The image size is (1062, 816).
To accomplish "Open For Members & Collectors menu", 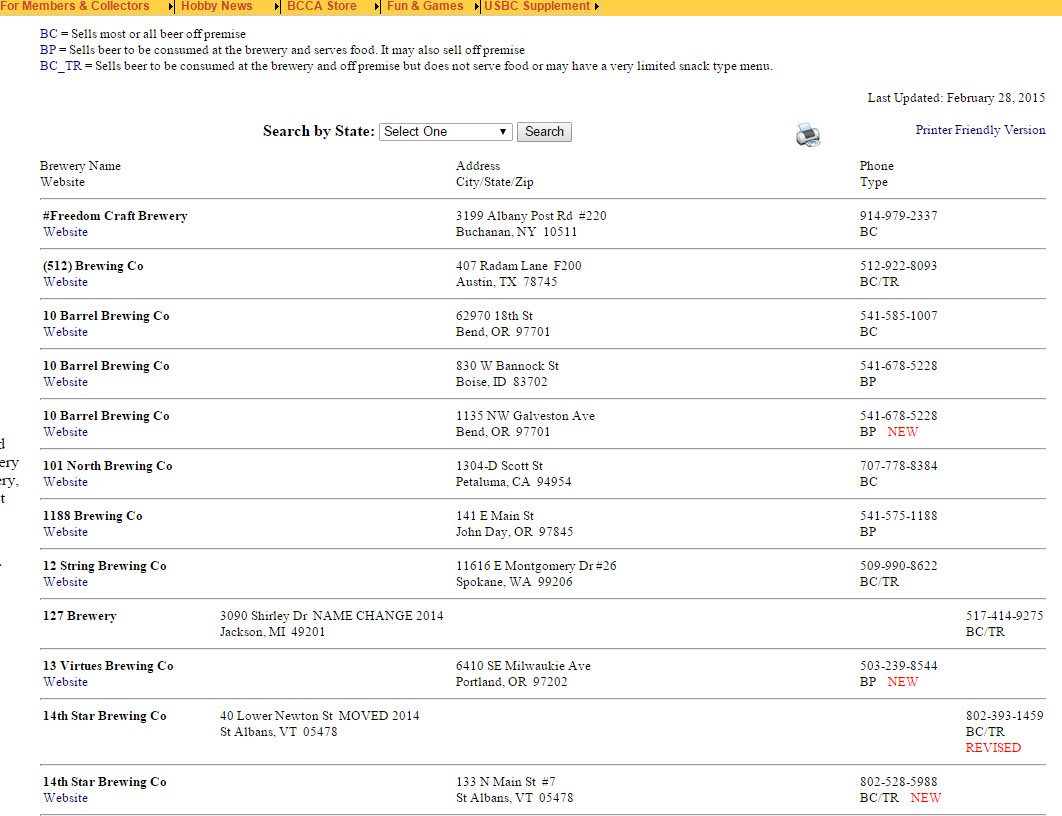I will coord(75,6).
